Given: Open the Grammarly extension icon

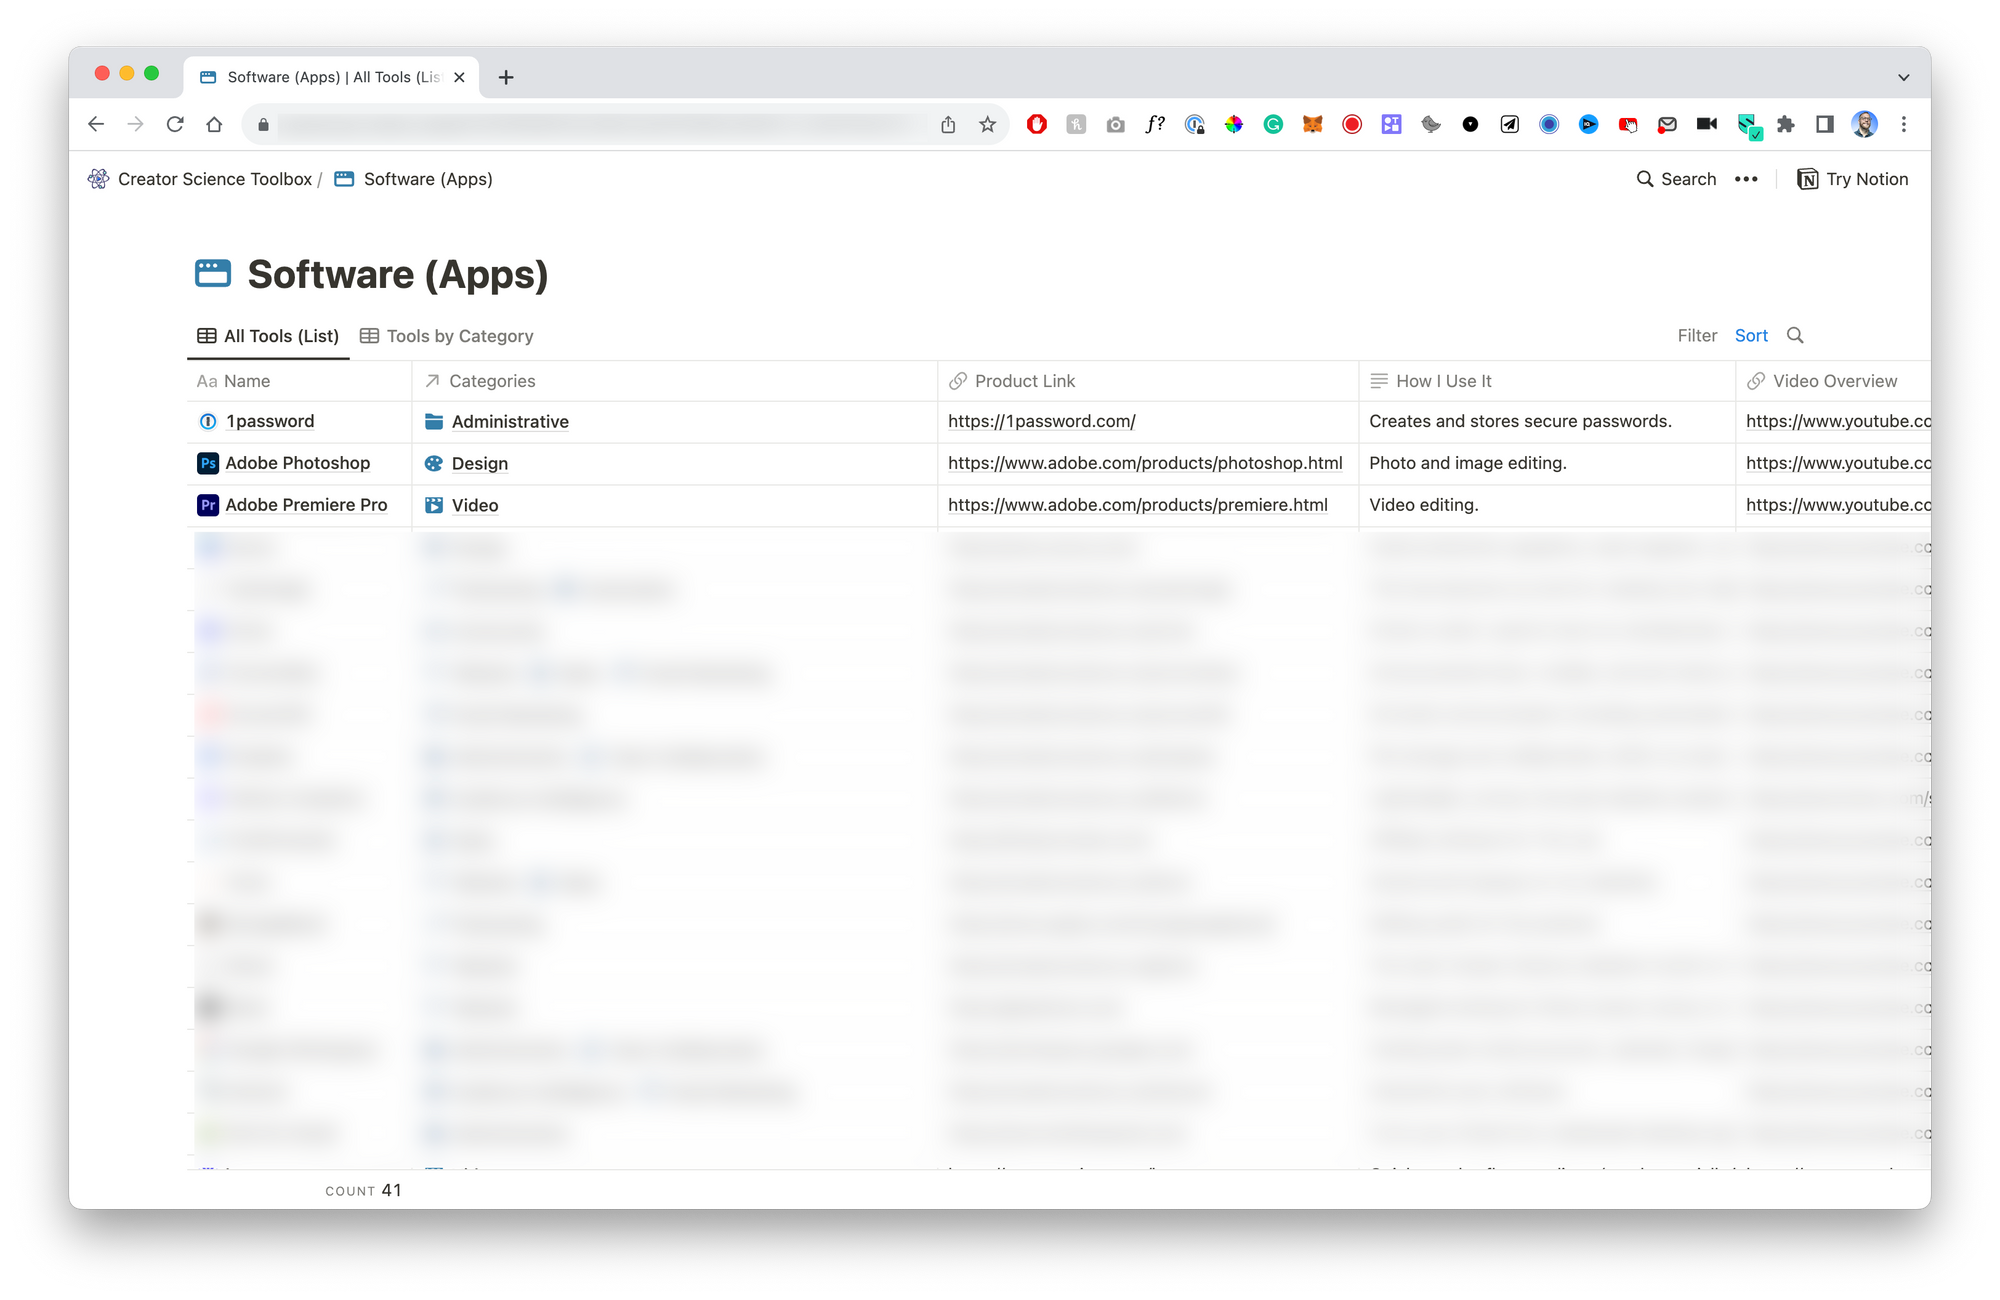Looking at the screenshot, I should pyautogui.click(x=1273, y=124).
